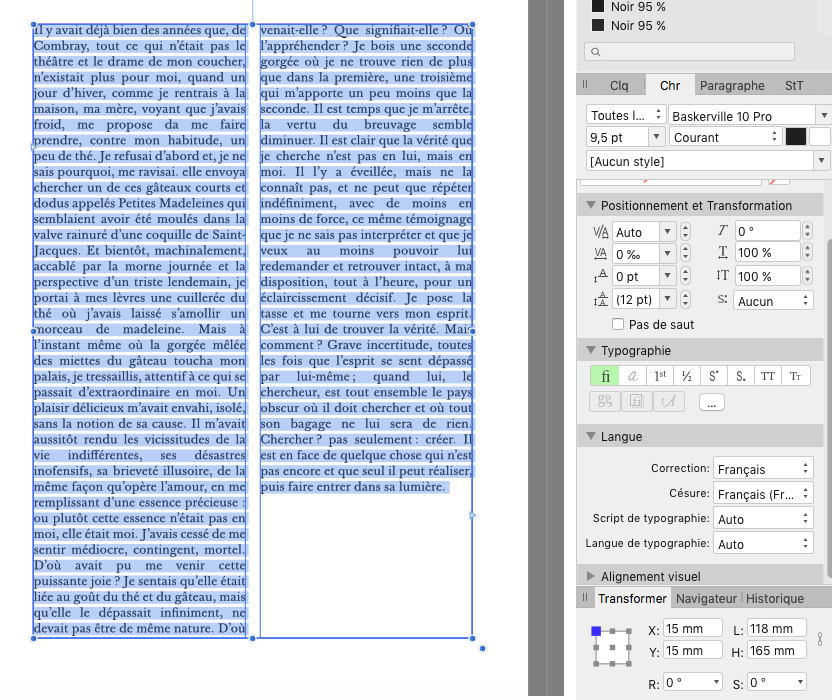Click the L width 118 mm field
The width and height of the screenshot is (832, 700).
[x=777, y=628]
